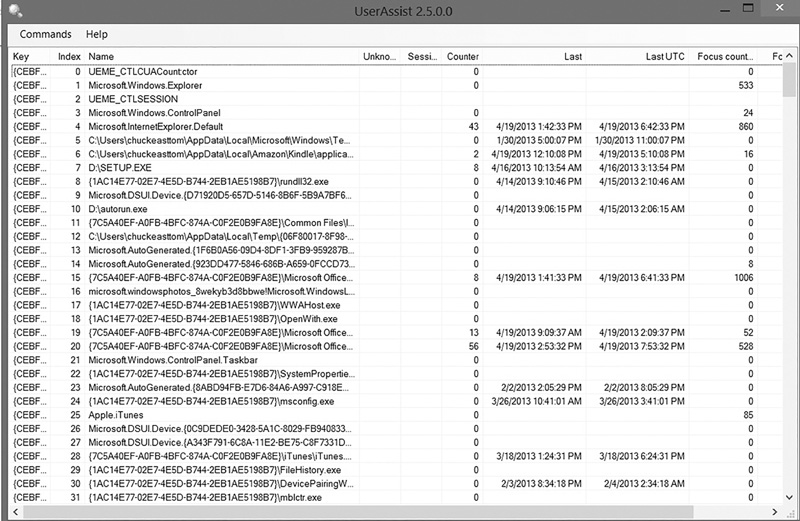Image resolution: width=800 pixels, height=521 pixels.
Task: Select the mblctr.exe entry
Action: 396,498
